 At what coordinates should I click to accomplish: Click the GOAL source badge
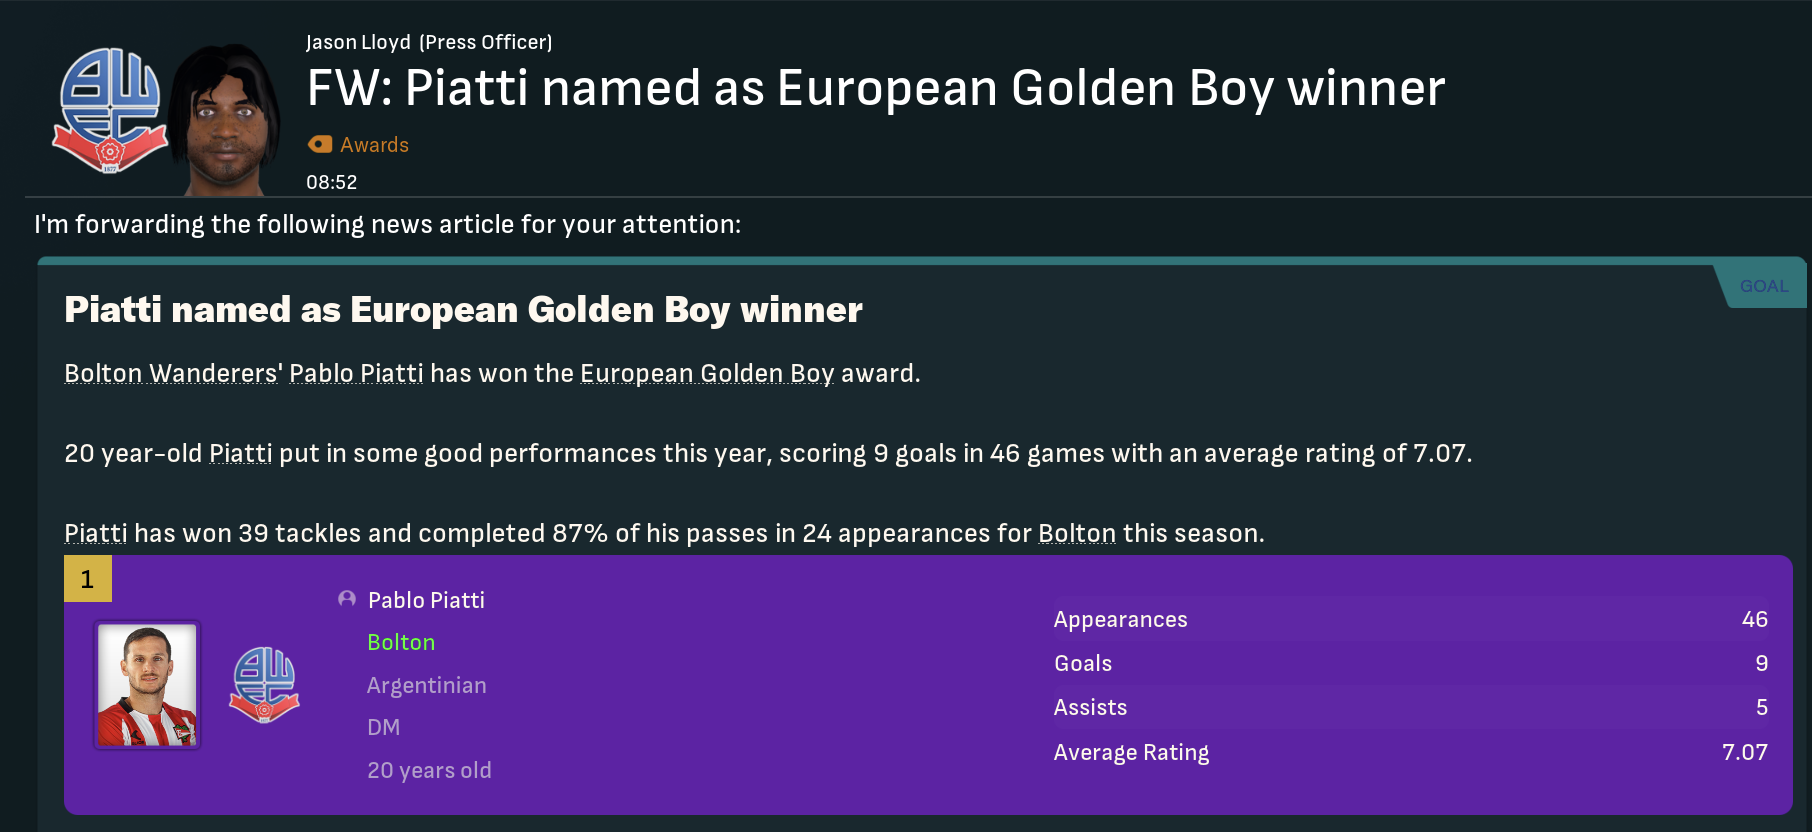pos(1763,286)
